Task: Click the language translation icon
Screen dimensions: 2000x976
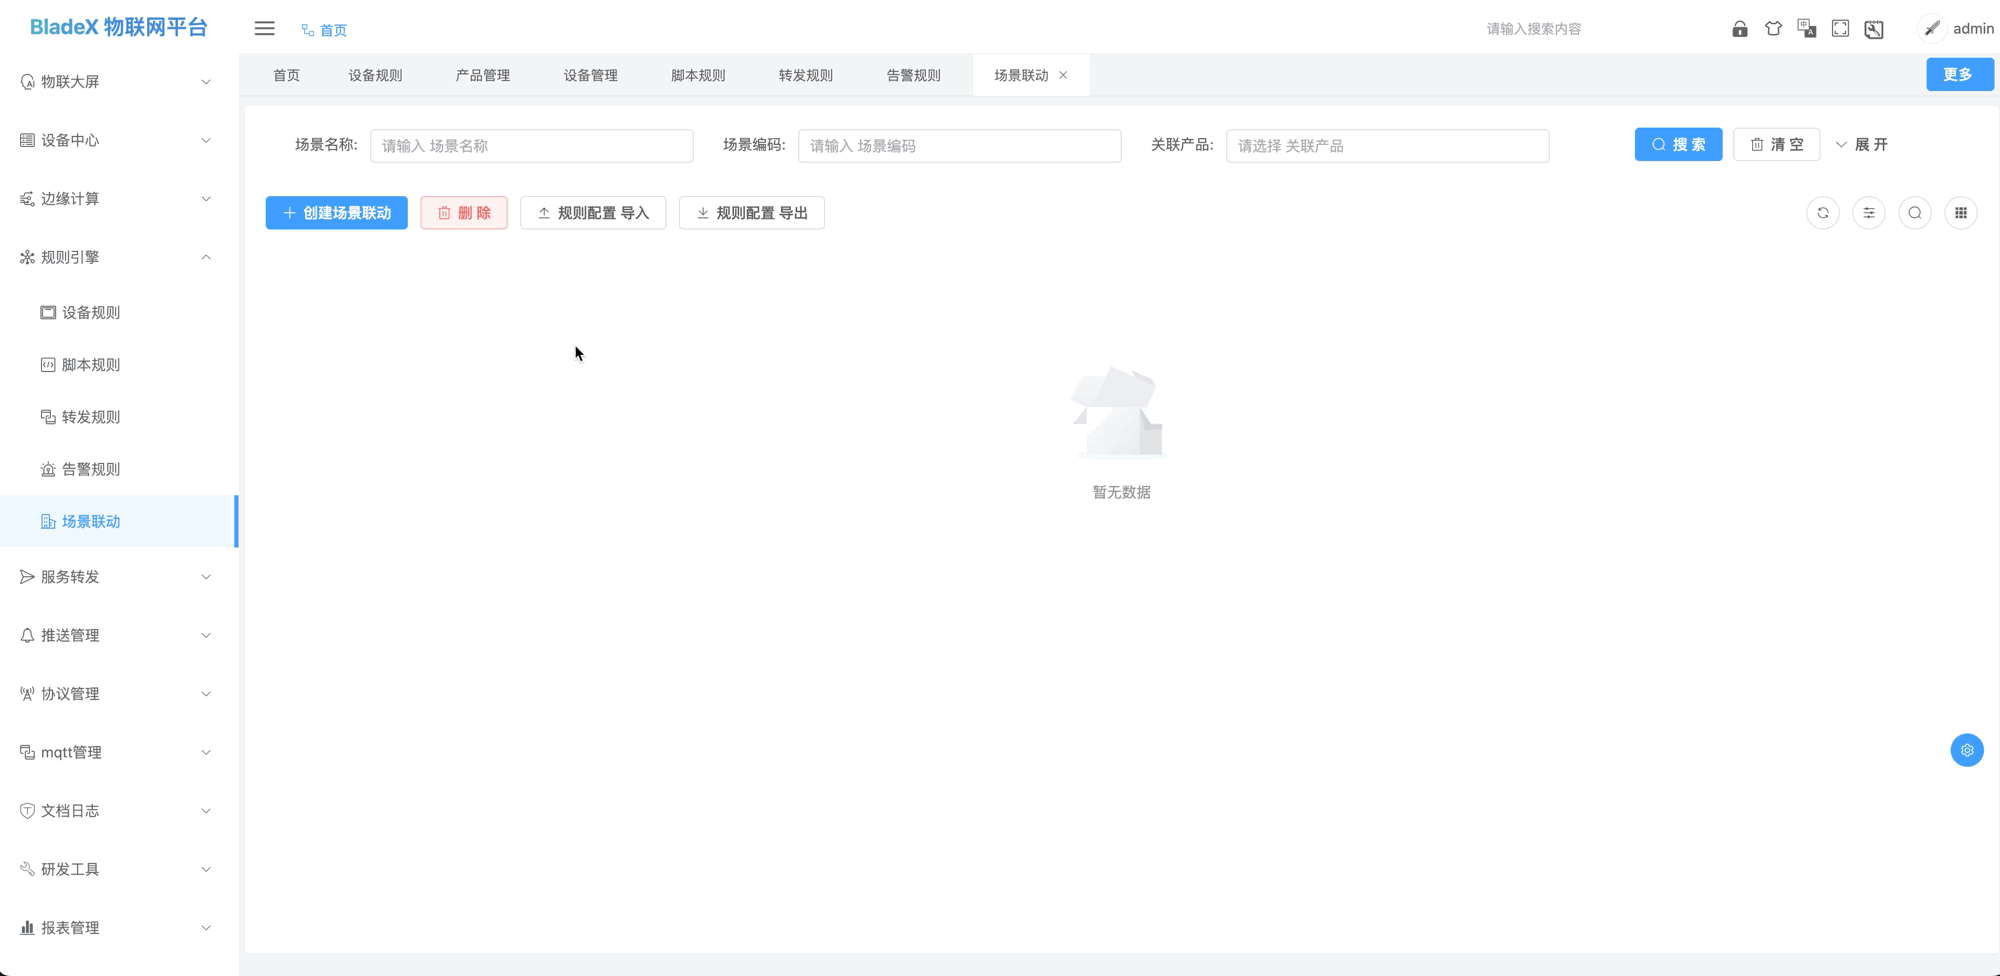Action: click(1806, 29)
